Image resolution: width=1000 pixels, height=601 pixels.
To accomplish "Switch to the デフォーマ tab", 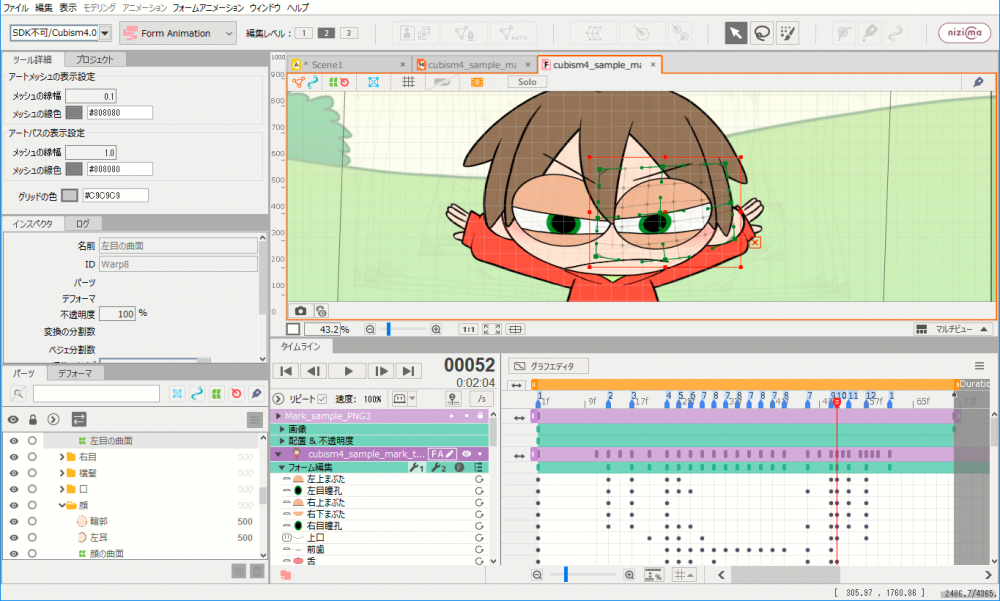I will (75, 373).
